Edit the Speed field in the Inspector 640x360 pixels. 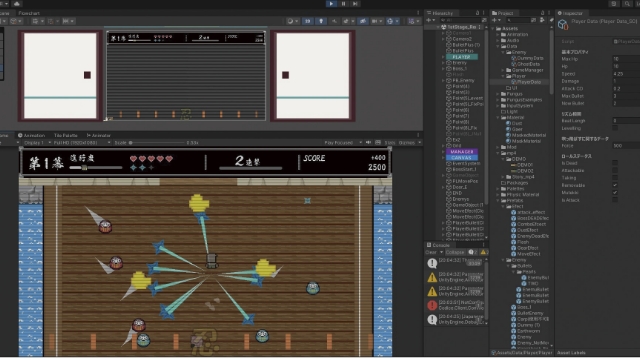point(625,74)
